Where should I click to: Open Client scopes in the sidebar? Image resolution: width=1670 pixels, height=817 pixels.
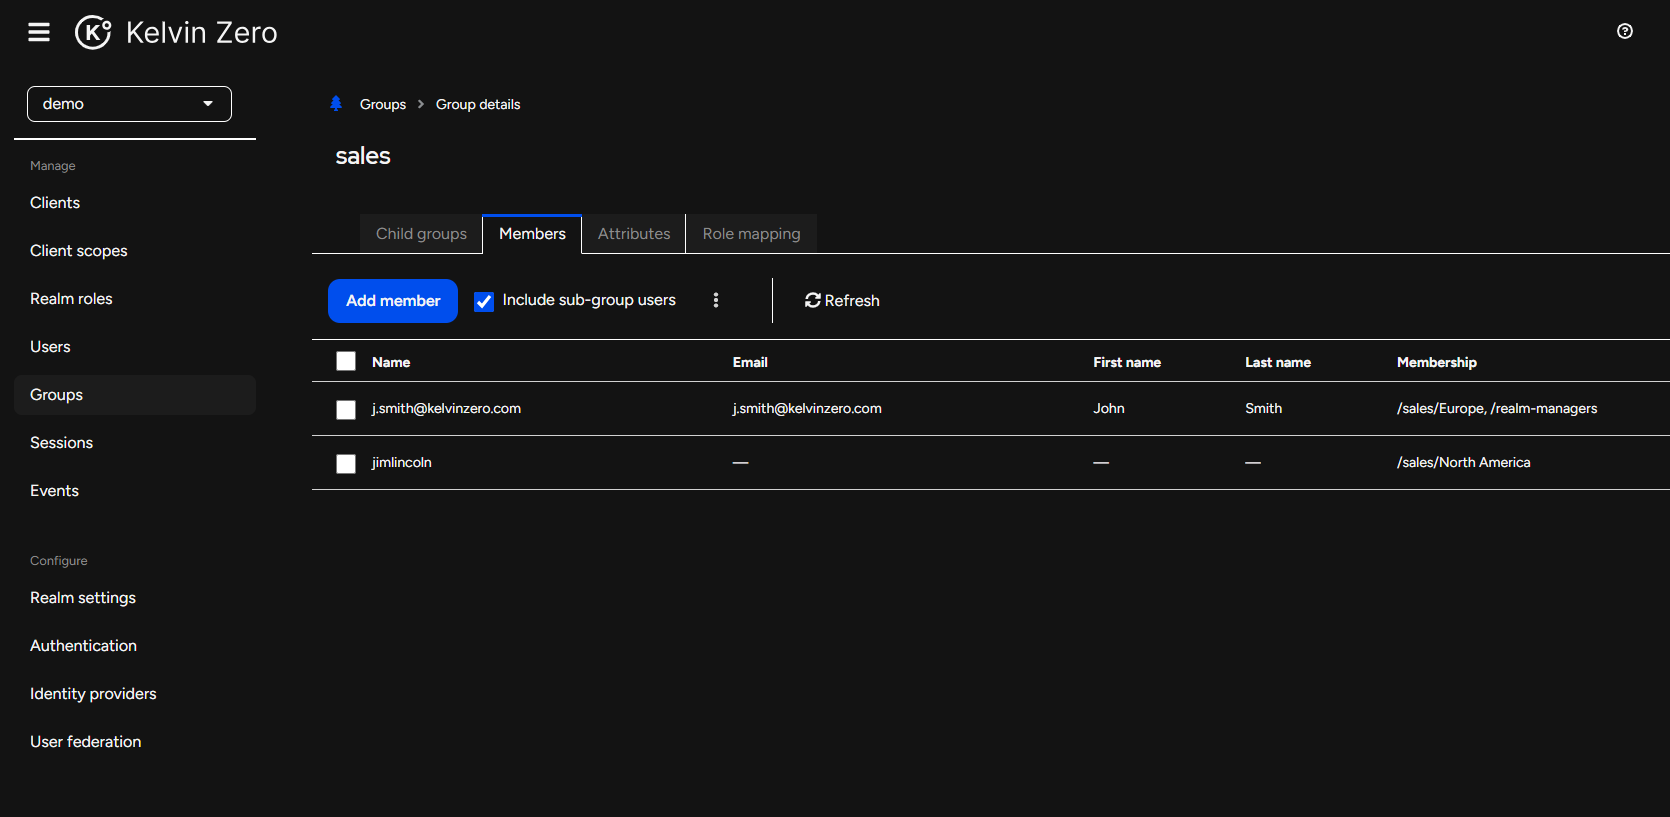(79, 251)
